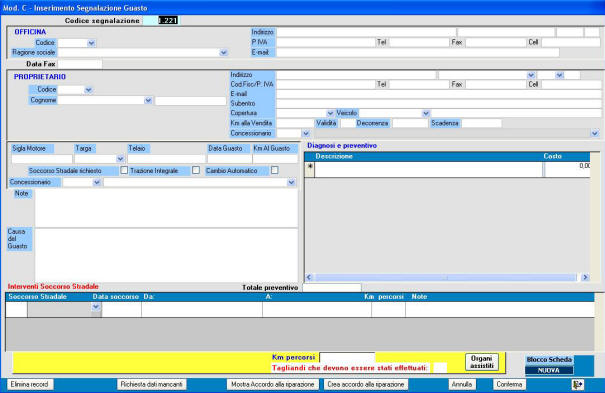Image resolution: width=605 pixels, height=393 pixels.
Task: Expand the Ragione sociale dropdown
Action: click(223, 52)
